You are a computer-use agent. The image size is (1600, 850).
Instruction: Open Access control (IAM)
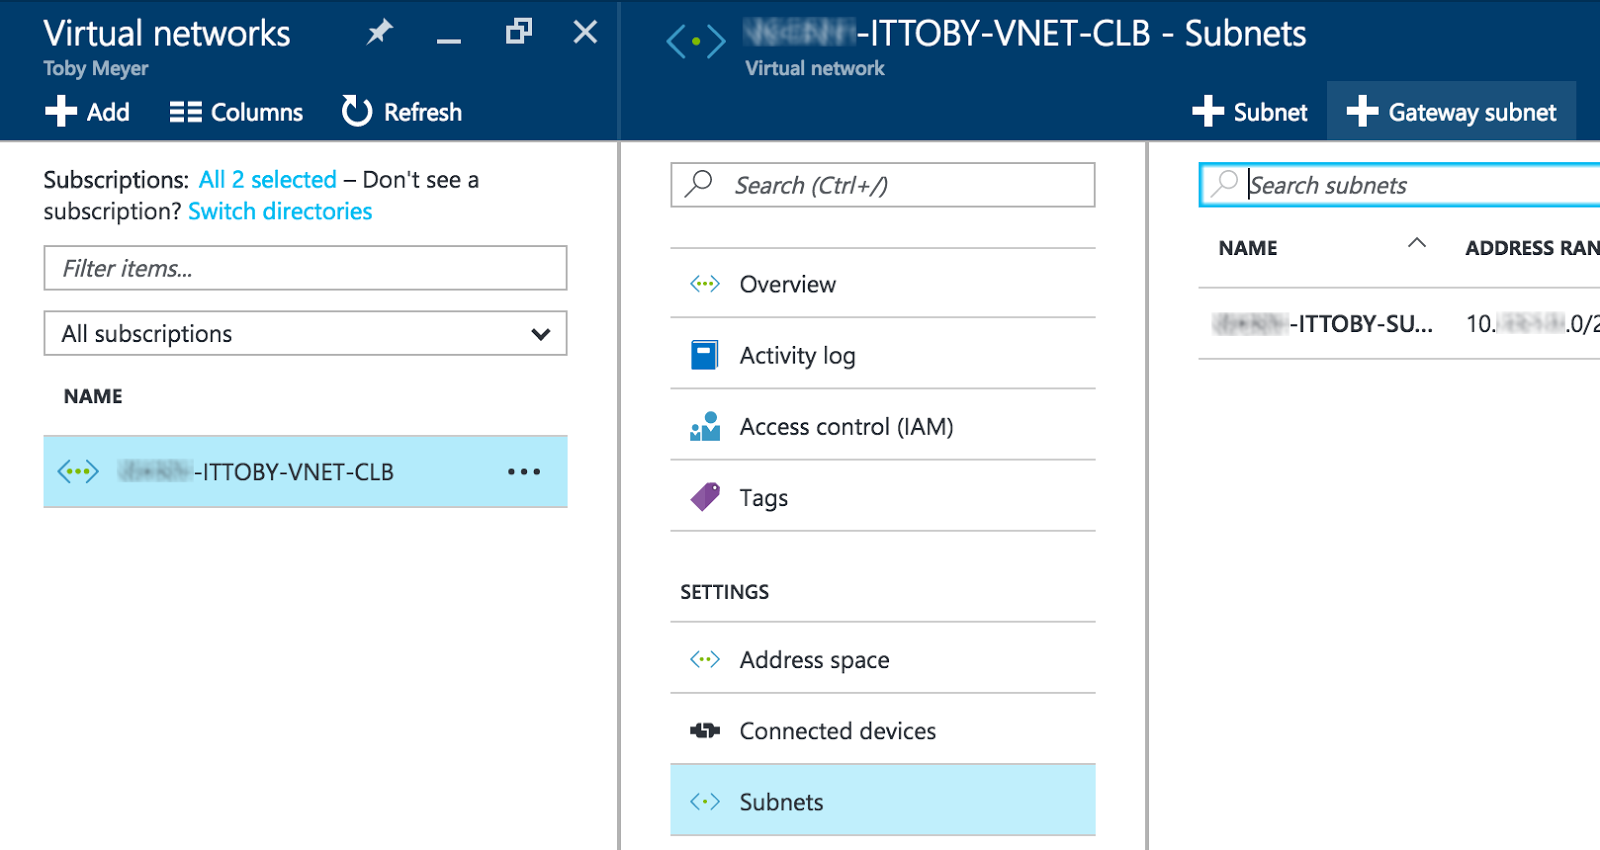point(883,426)
